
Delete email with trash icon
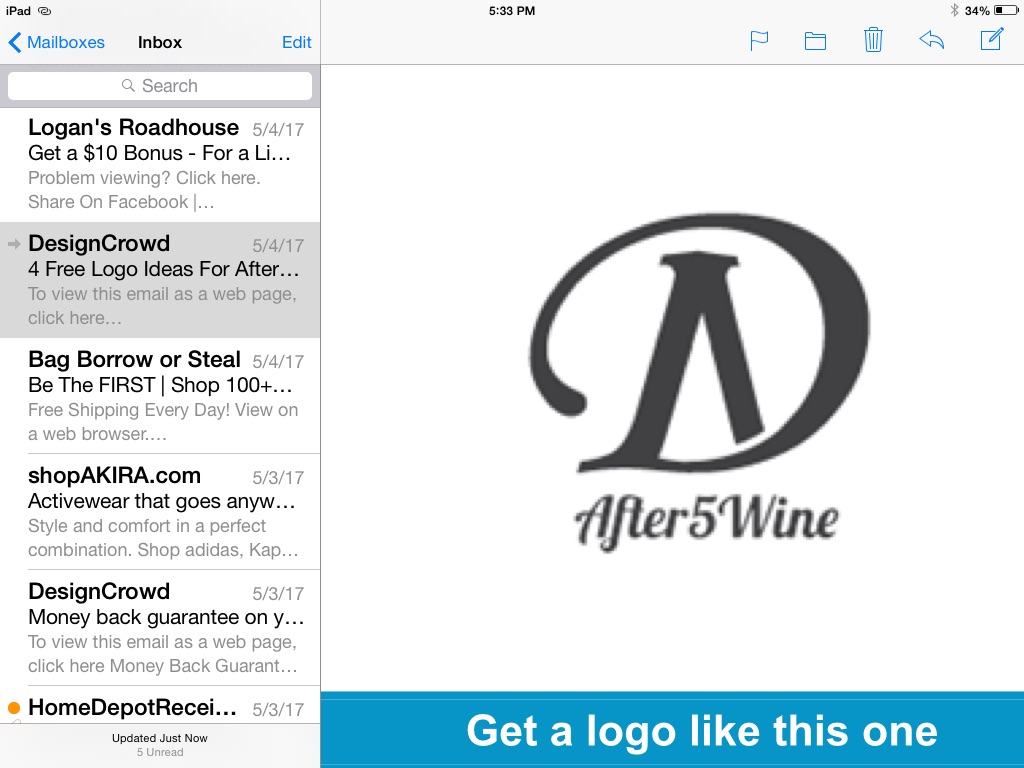[x=873, y=40]
